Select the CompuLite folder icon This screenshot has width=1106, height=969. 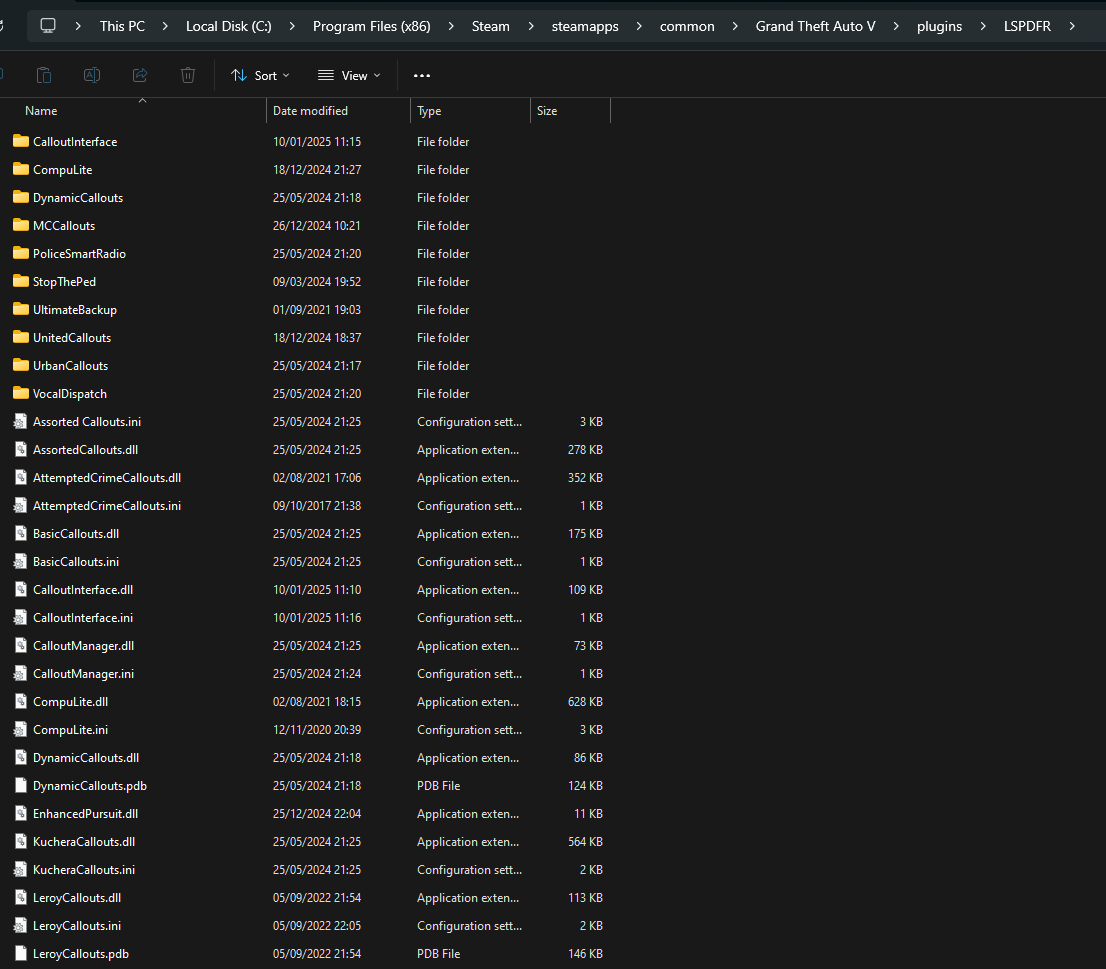coord(21,169)
